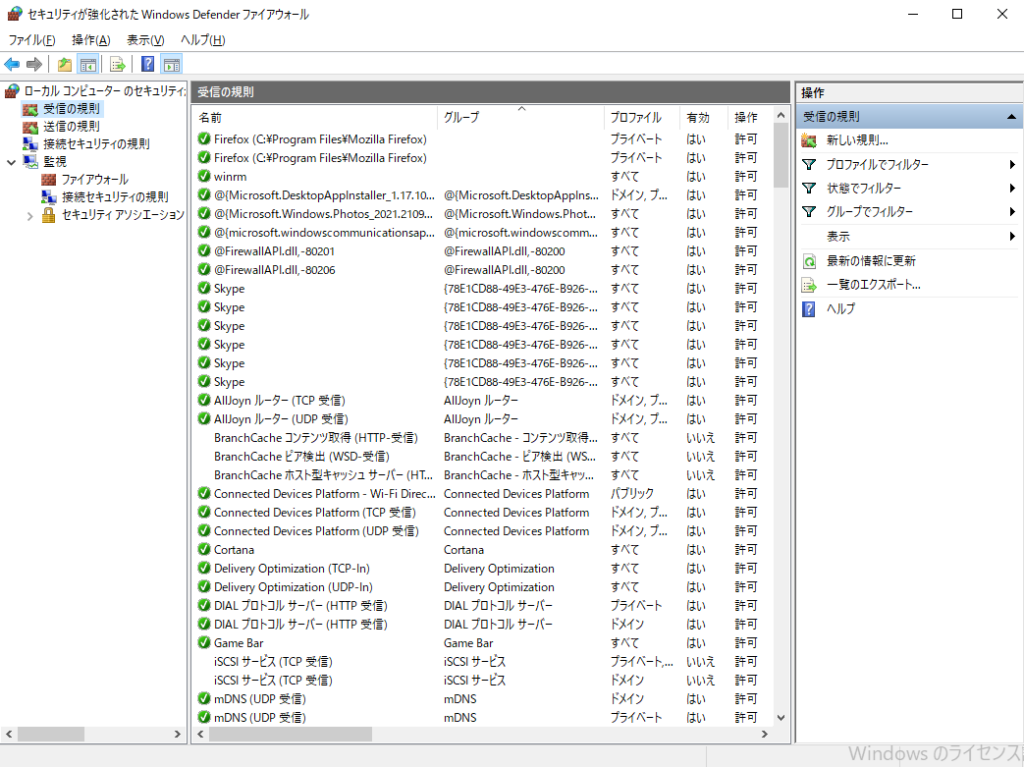Click the funnel icon for グループでフィルター
This screenshot has height=767, width=1024.
(809, 212)
